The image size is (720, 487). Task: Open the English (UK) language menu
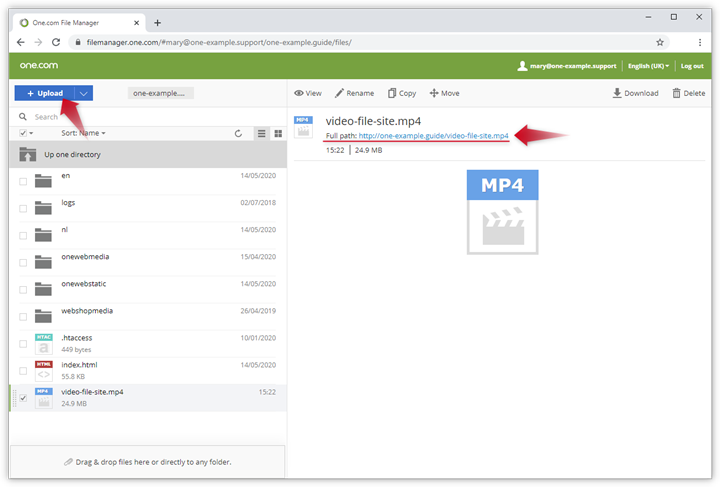pyautogui.click(x=647, y=66)
